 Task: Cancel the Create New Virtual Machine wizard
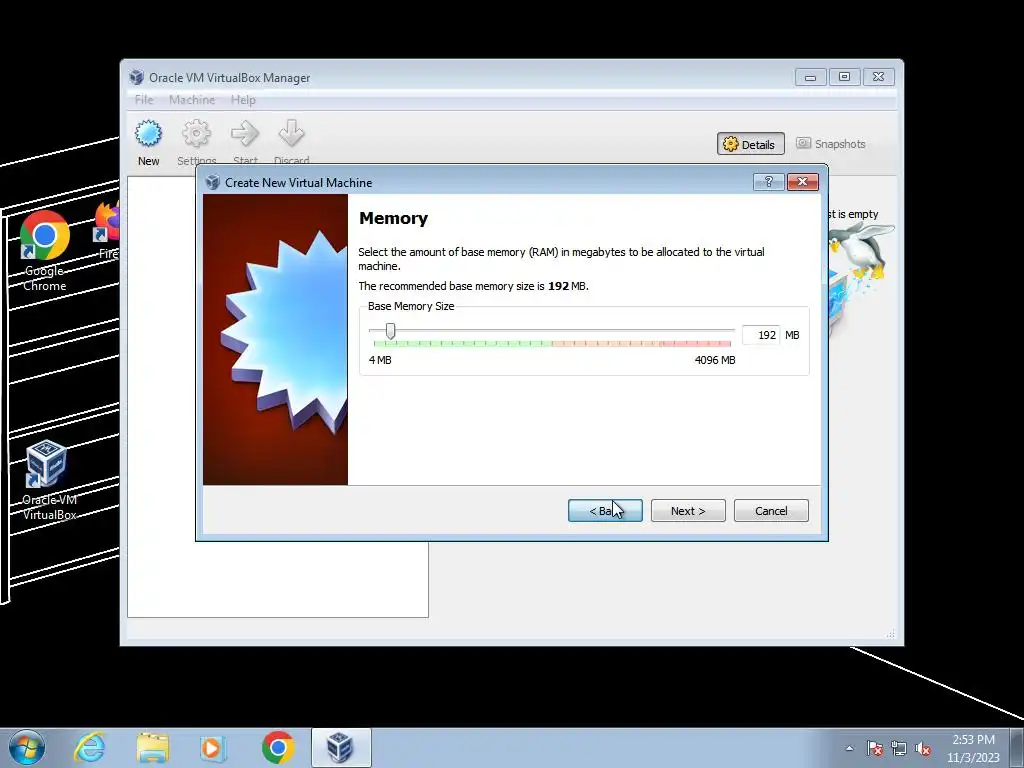coord(771,511)
